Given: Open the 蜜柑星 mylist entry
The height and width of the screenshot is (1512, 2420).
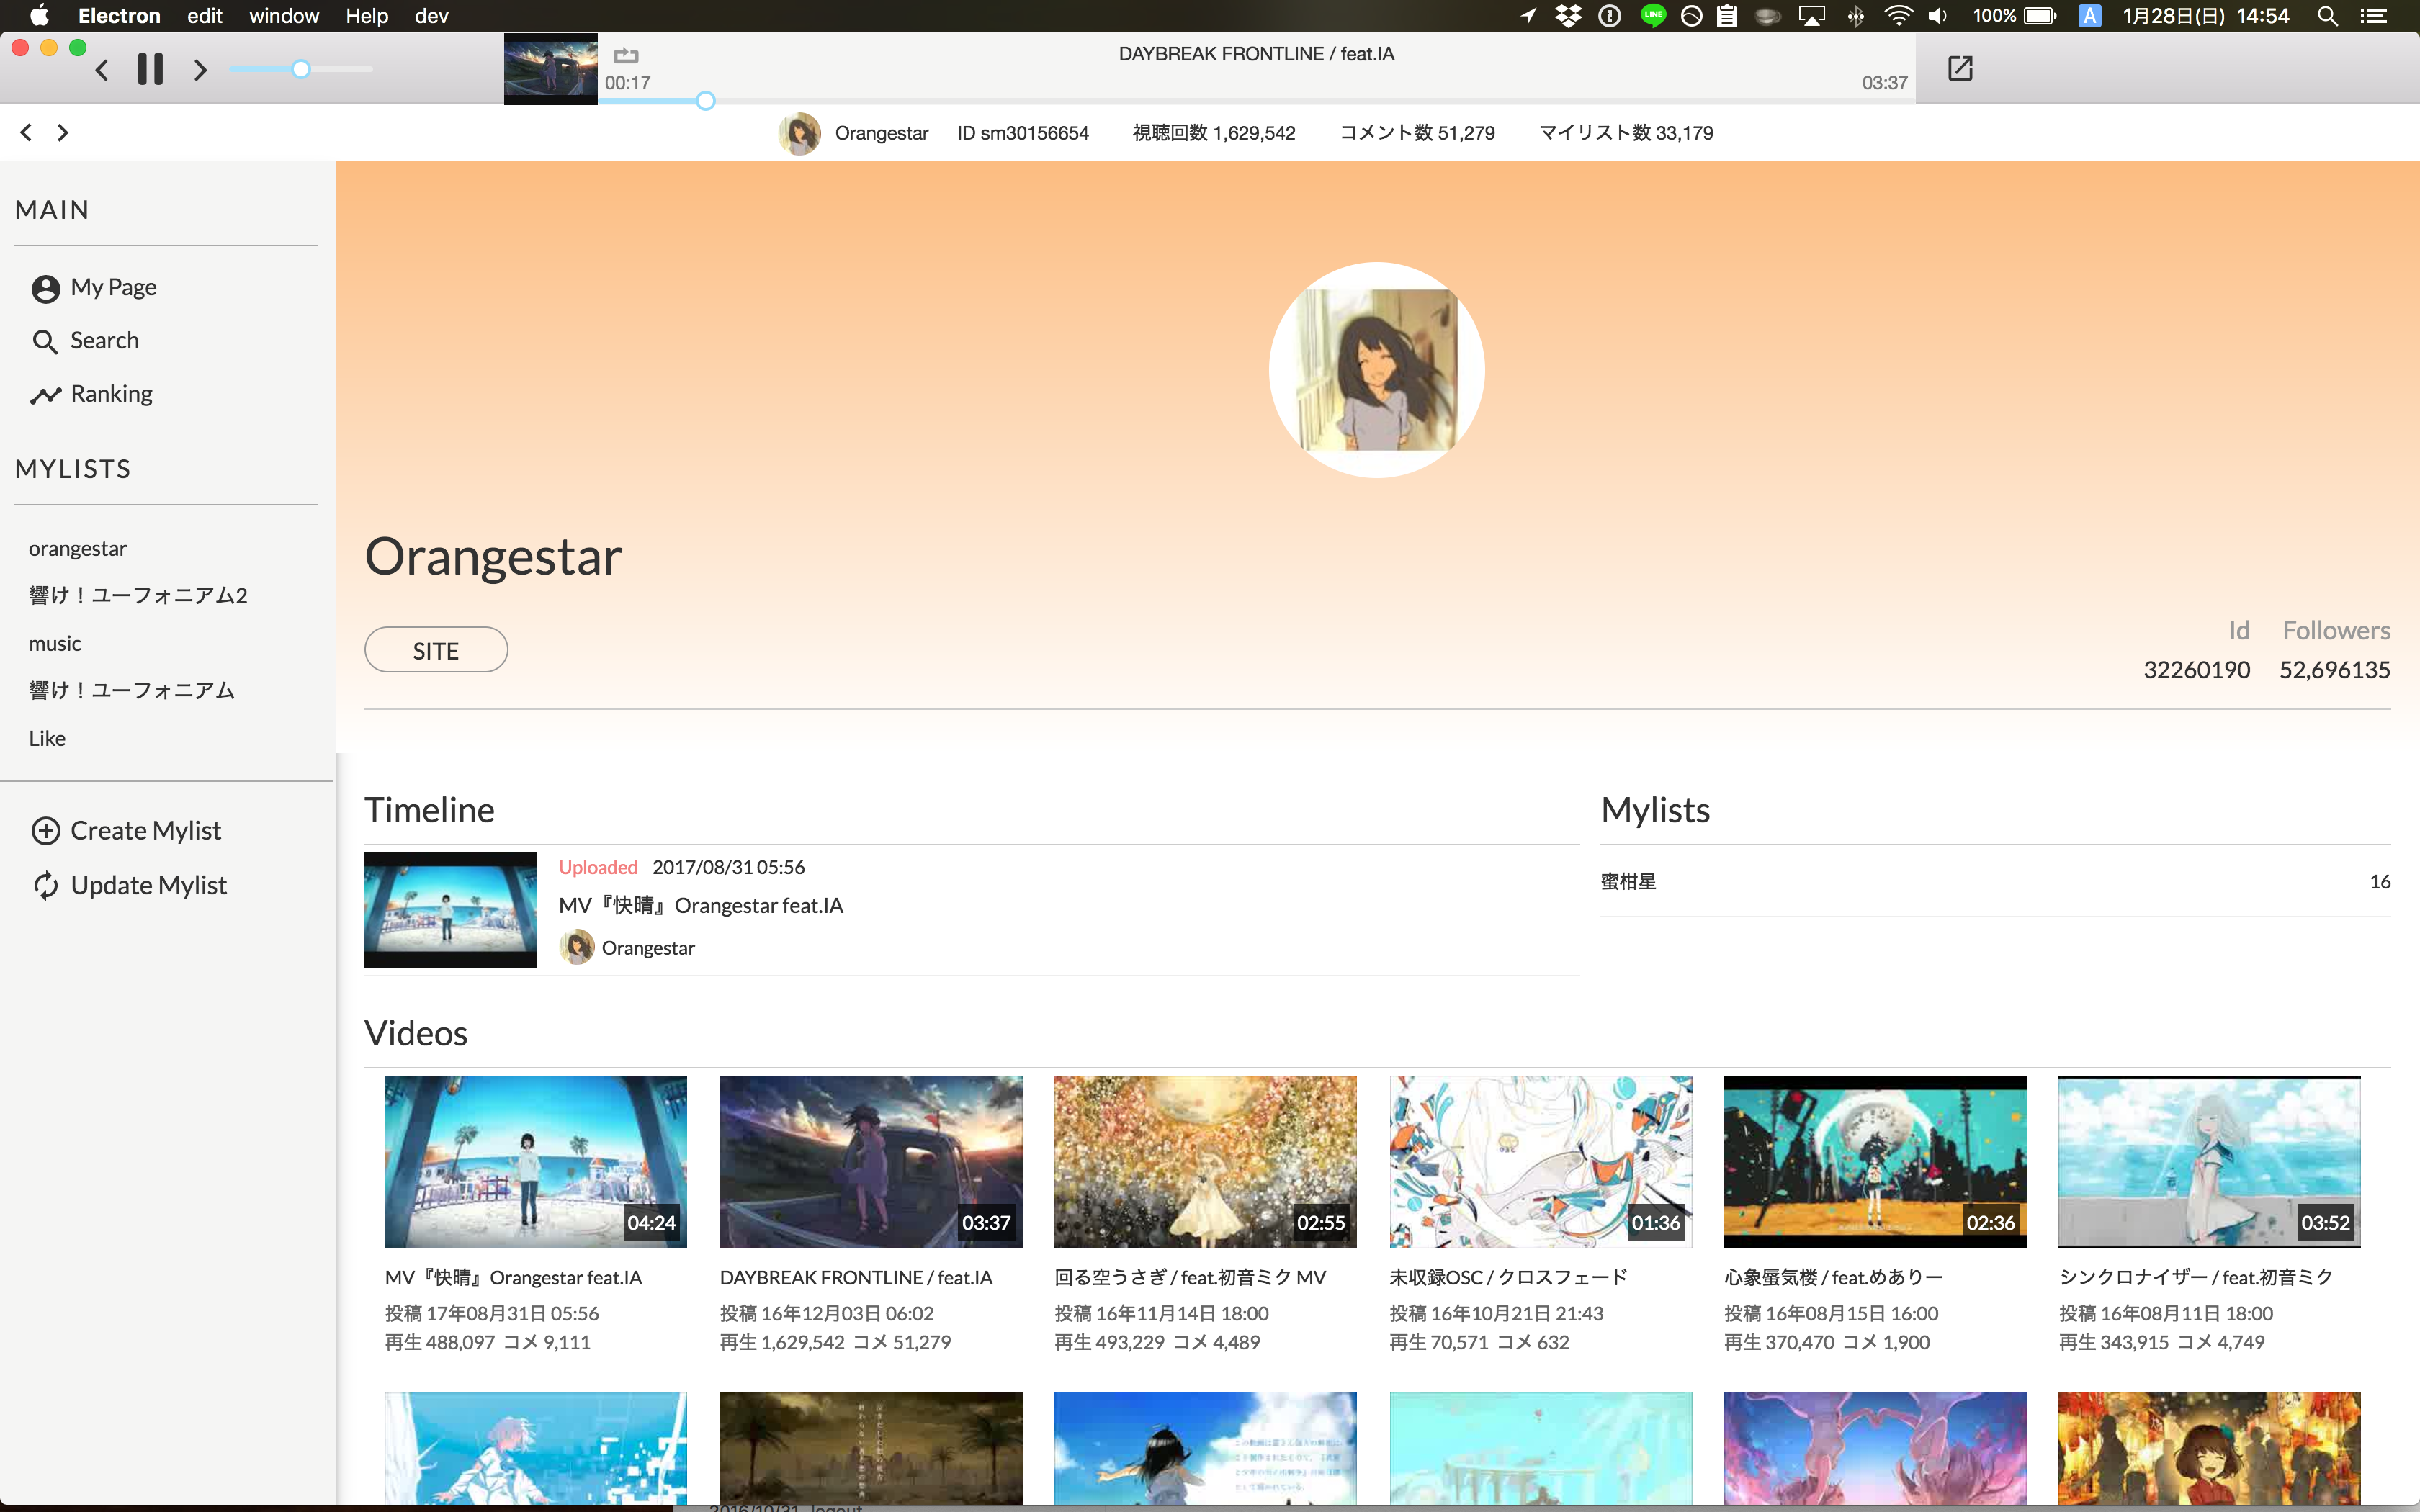Looking at the screenshot, I should pyautogui.click(x=1629, y=881).
